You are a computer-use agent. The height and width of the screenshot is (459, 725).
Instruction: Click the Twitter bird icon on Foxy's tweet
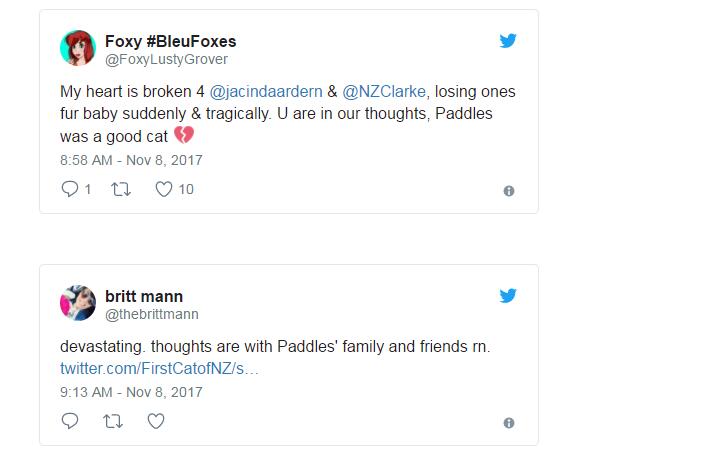(508, 41)
